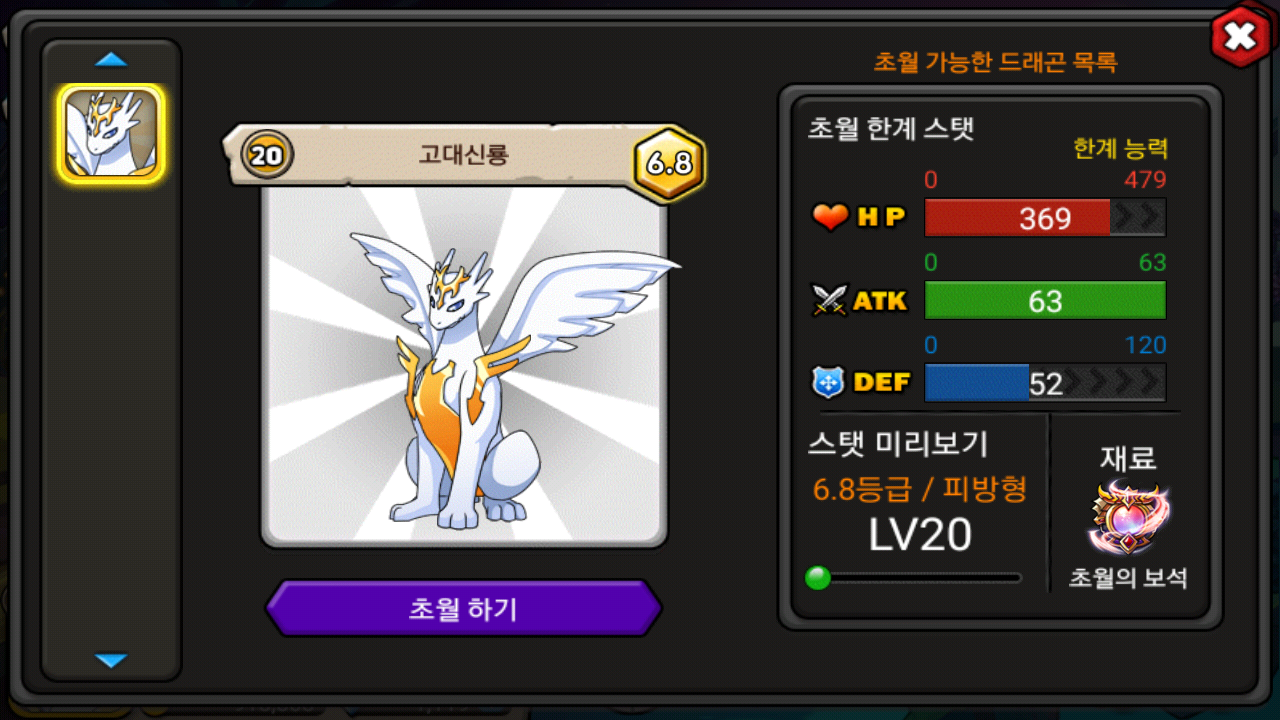The image size is (1280, 720).
Task: Close the transcendence dialog with the red X
Action: tap(1240, 38)
